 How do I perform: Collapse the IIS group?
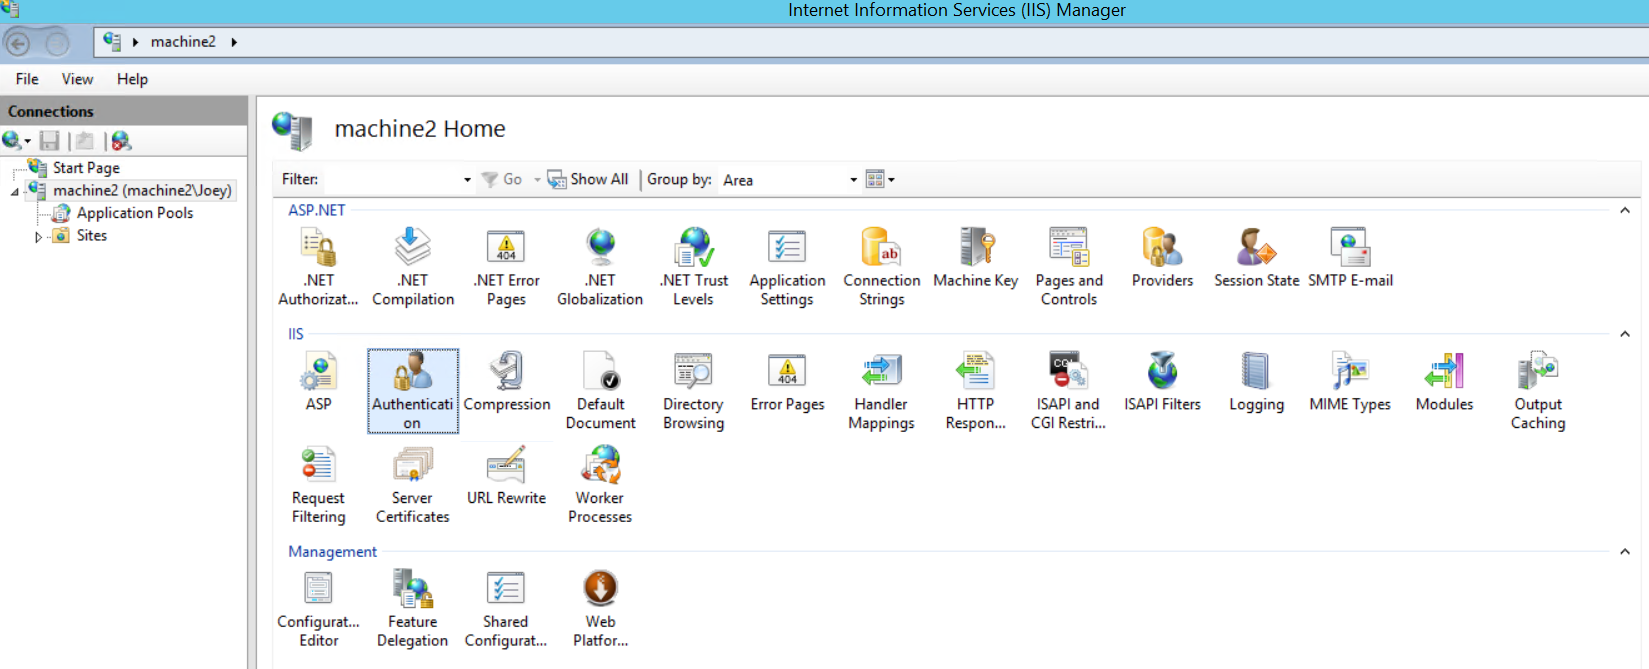[x=1625, y=334]
